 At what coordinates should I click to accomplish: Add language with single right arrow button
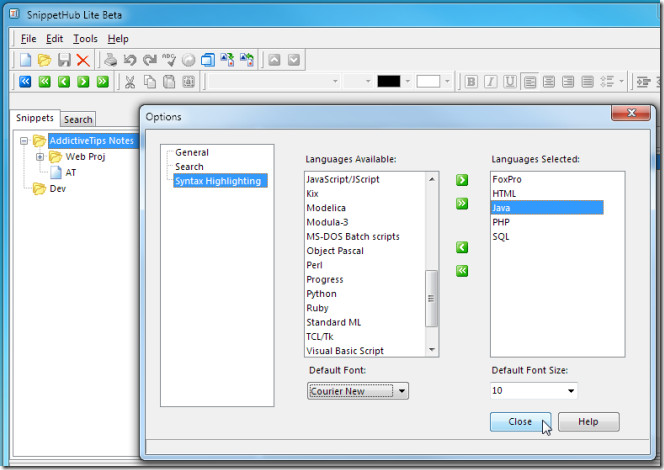point(462,180)
